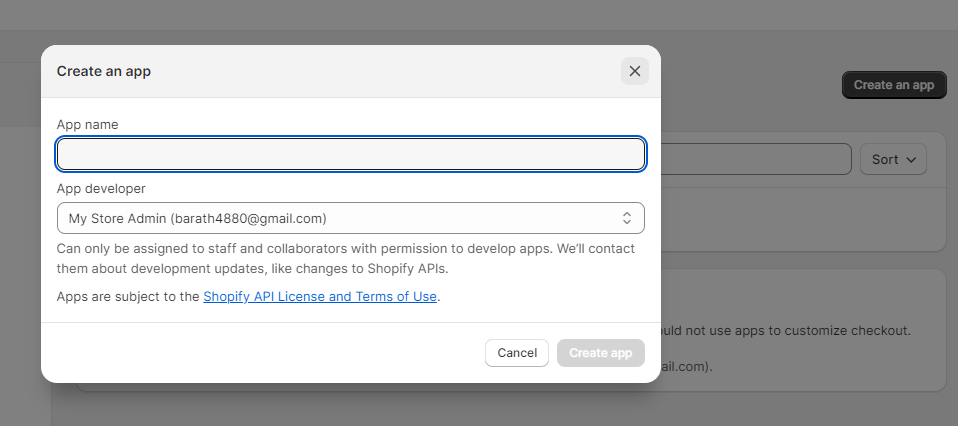This screenshot has width=958, height=426.
Task: Open Shopify API License and Terms of Use link
Action: point(320,297)
